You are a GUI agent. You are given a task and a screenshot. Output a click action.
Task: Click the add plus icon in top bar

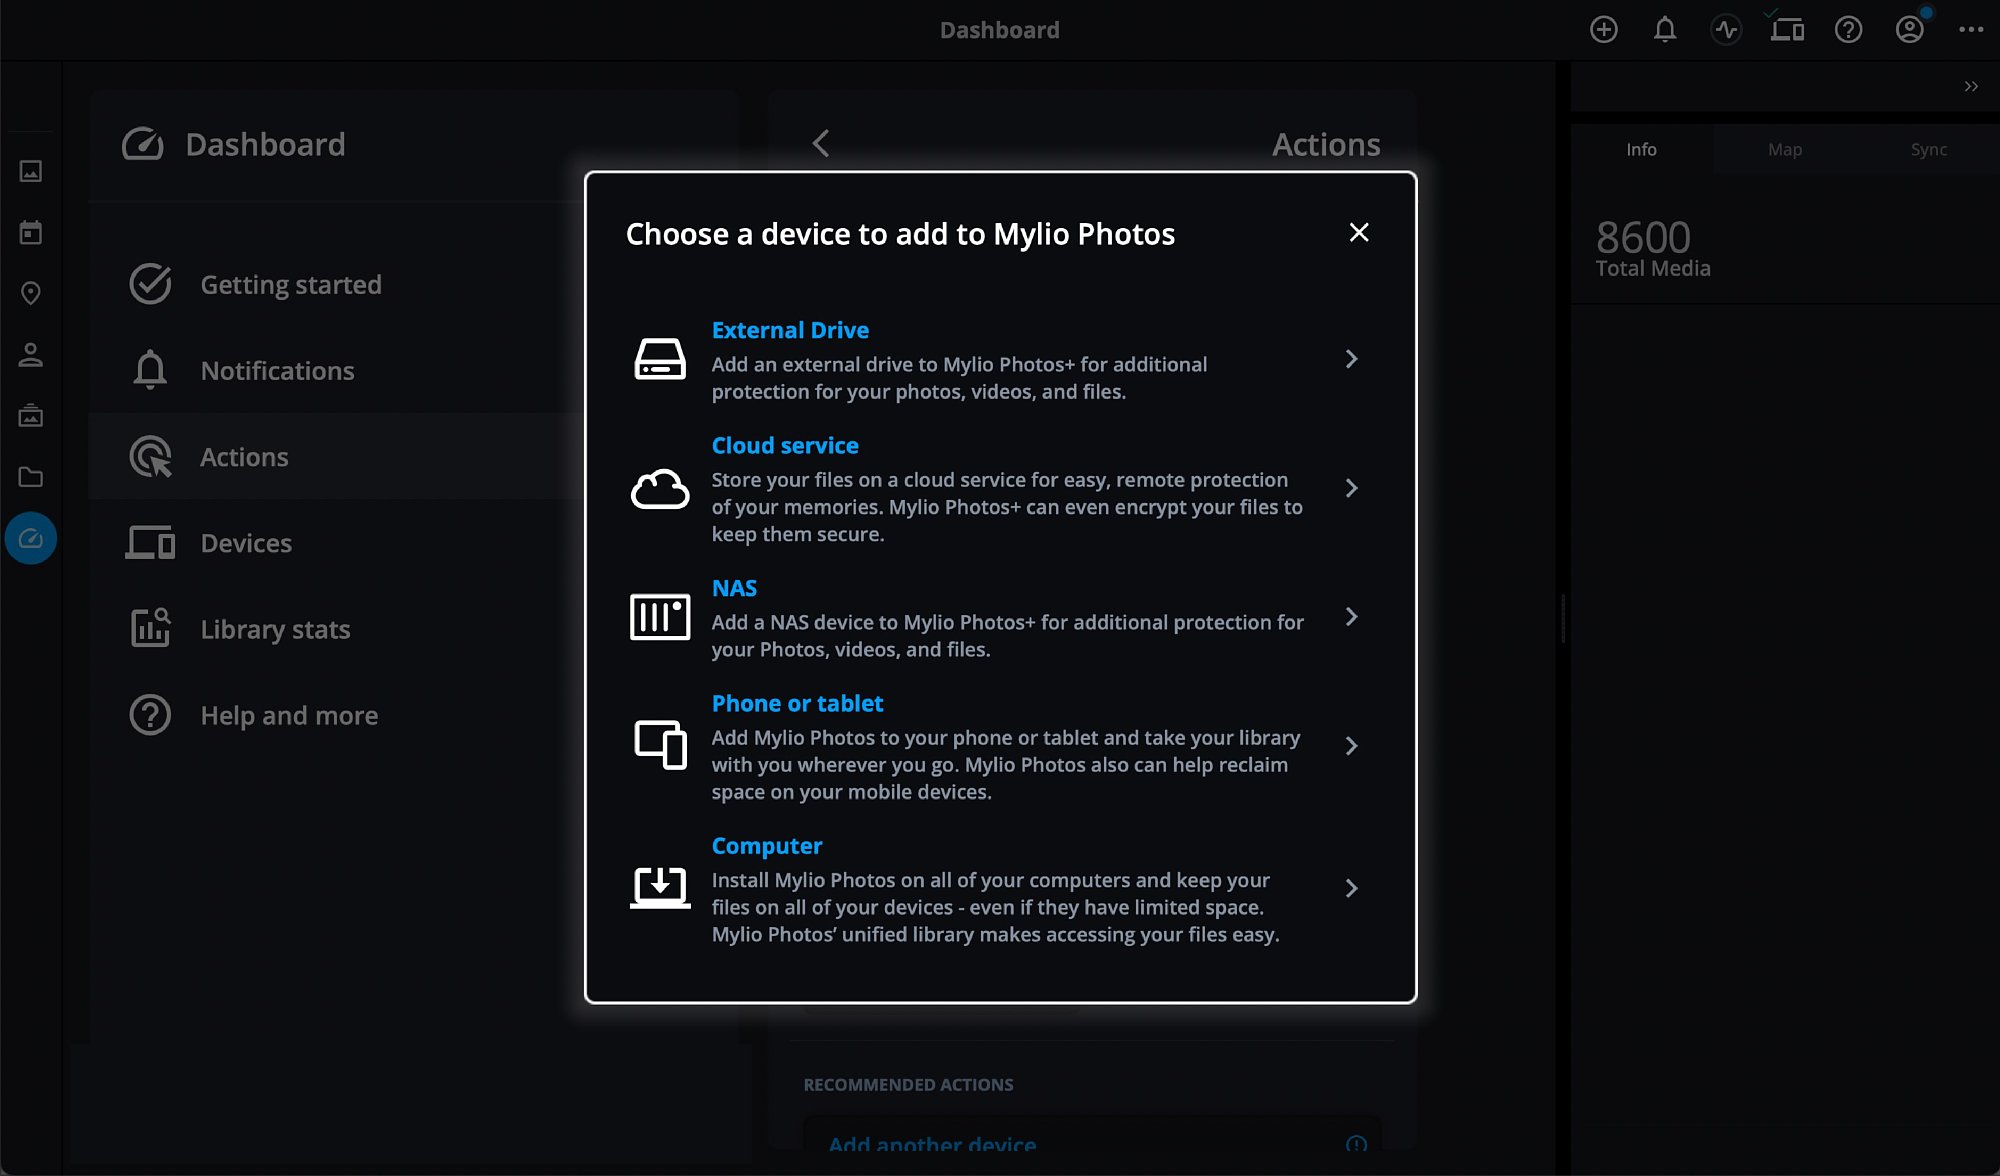click(x=1603, y=30)
